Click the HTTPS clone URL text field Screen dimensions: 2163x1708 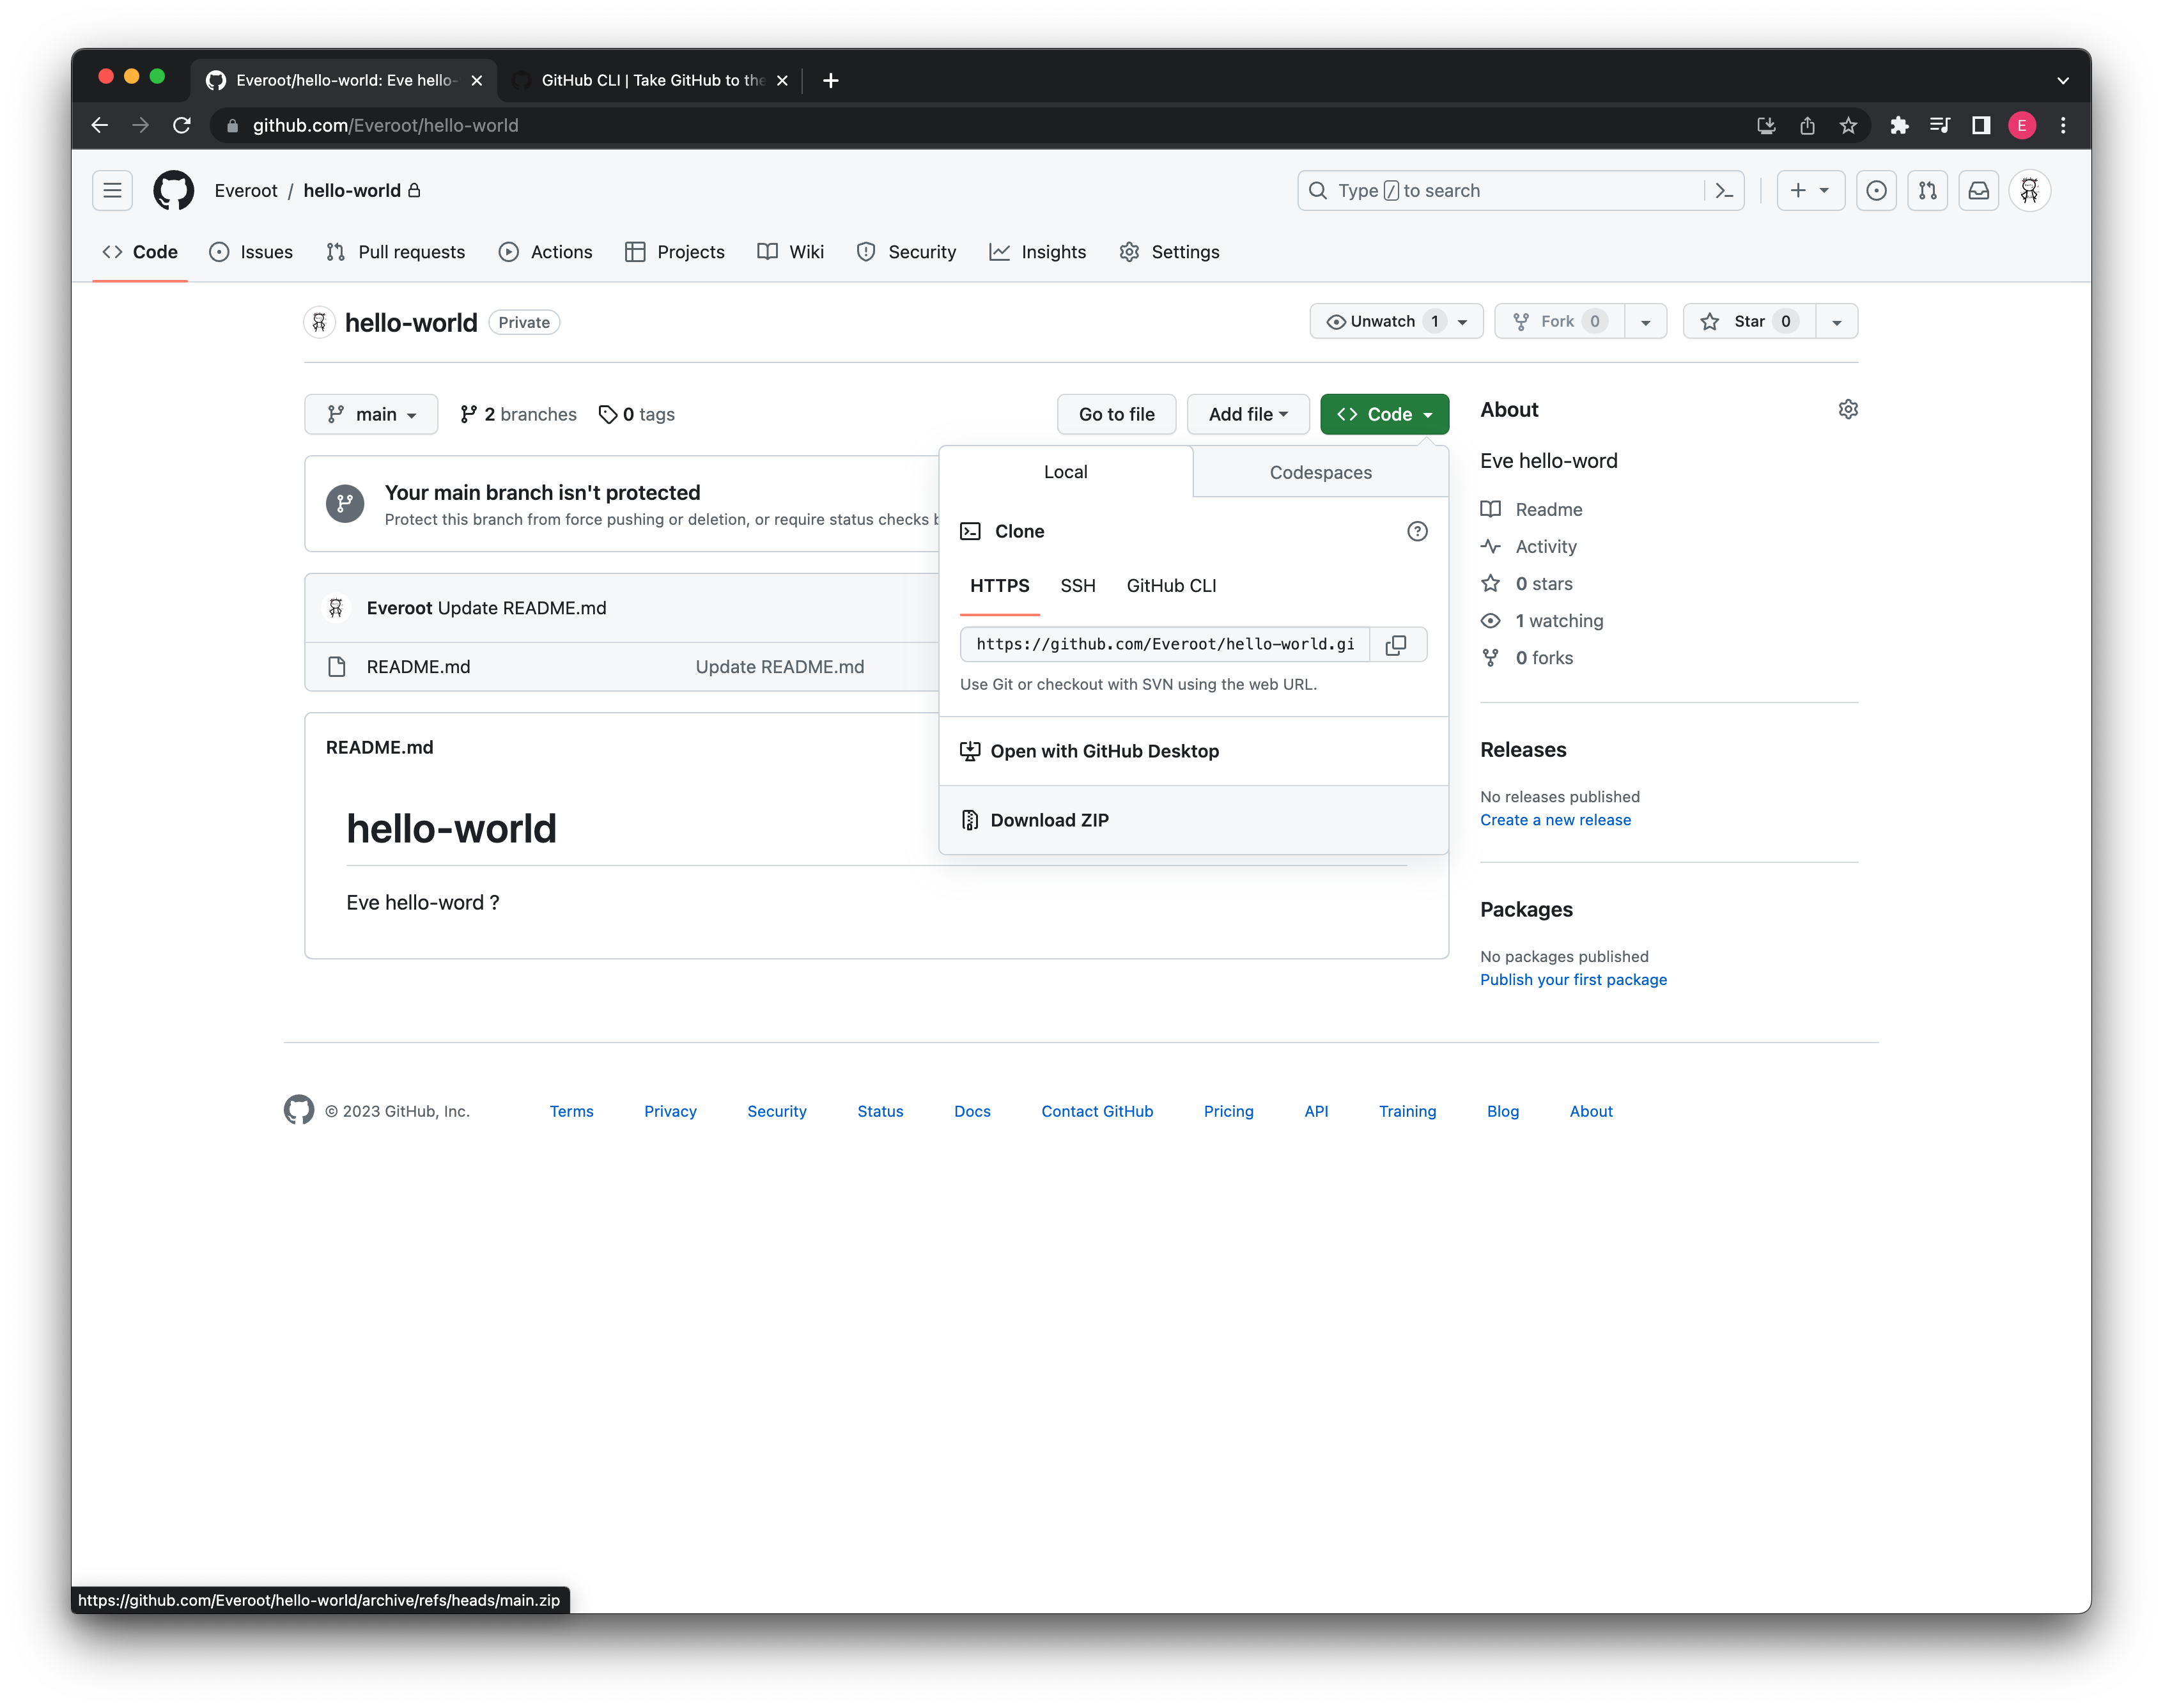pyautogui.click(x=1165, y=645)
